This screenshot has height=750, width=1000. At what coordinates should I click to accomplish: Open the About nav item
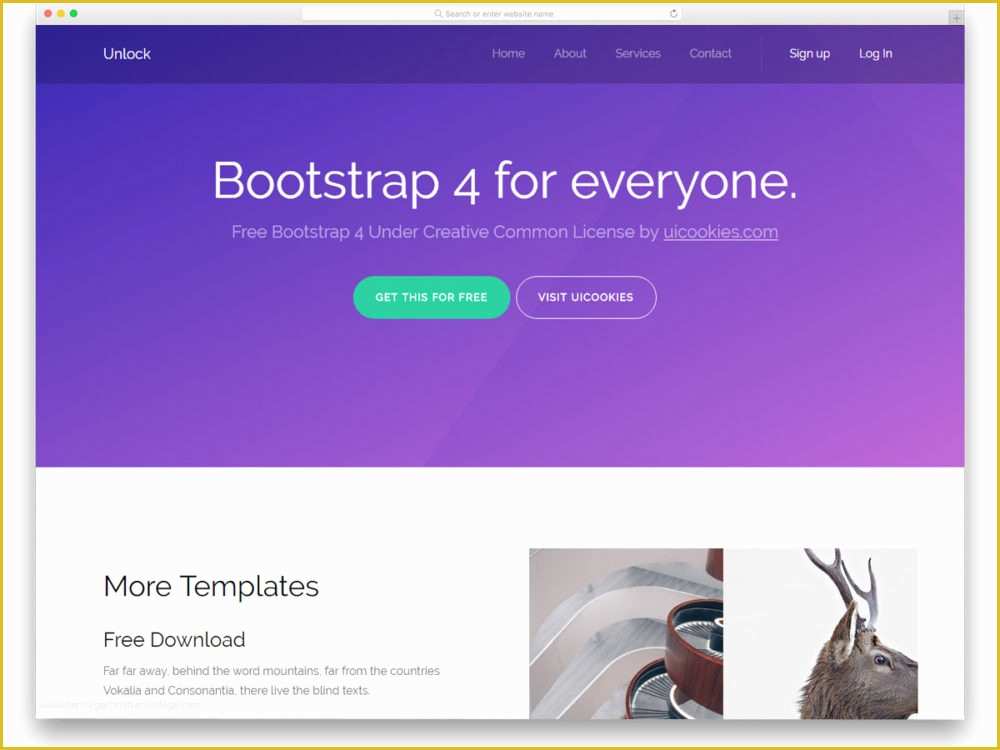point(570,54)
